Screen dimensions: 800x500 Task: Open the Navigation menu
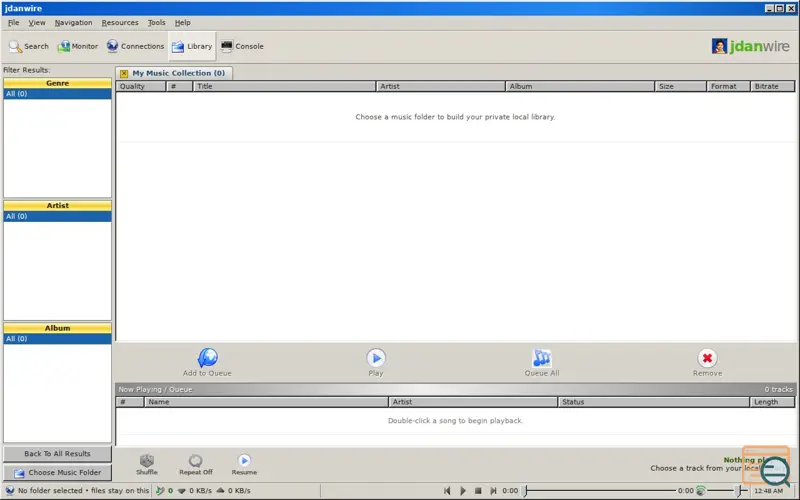[73, 22]
